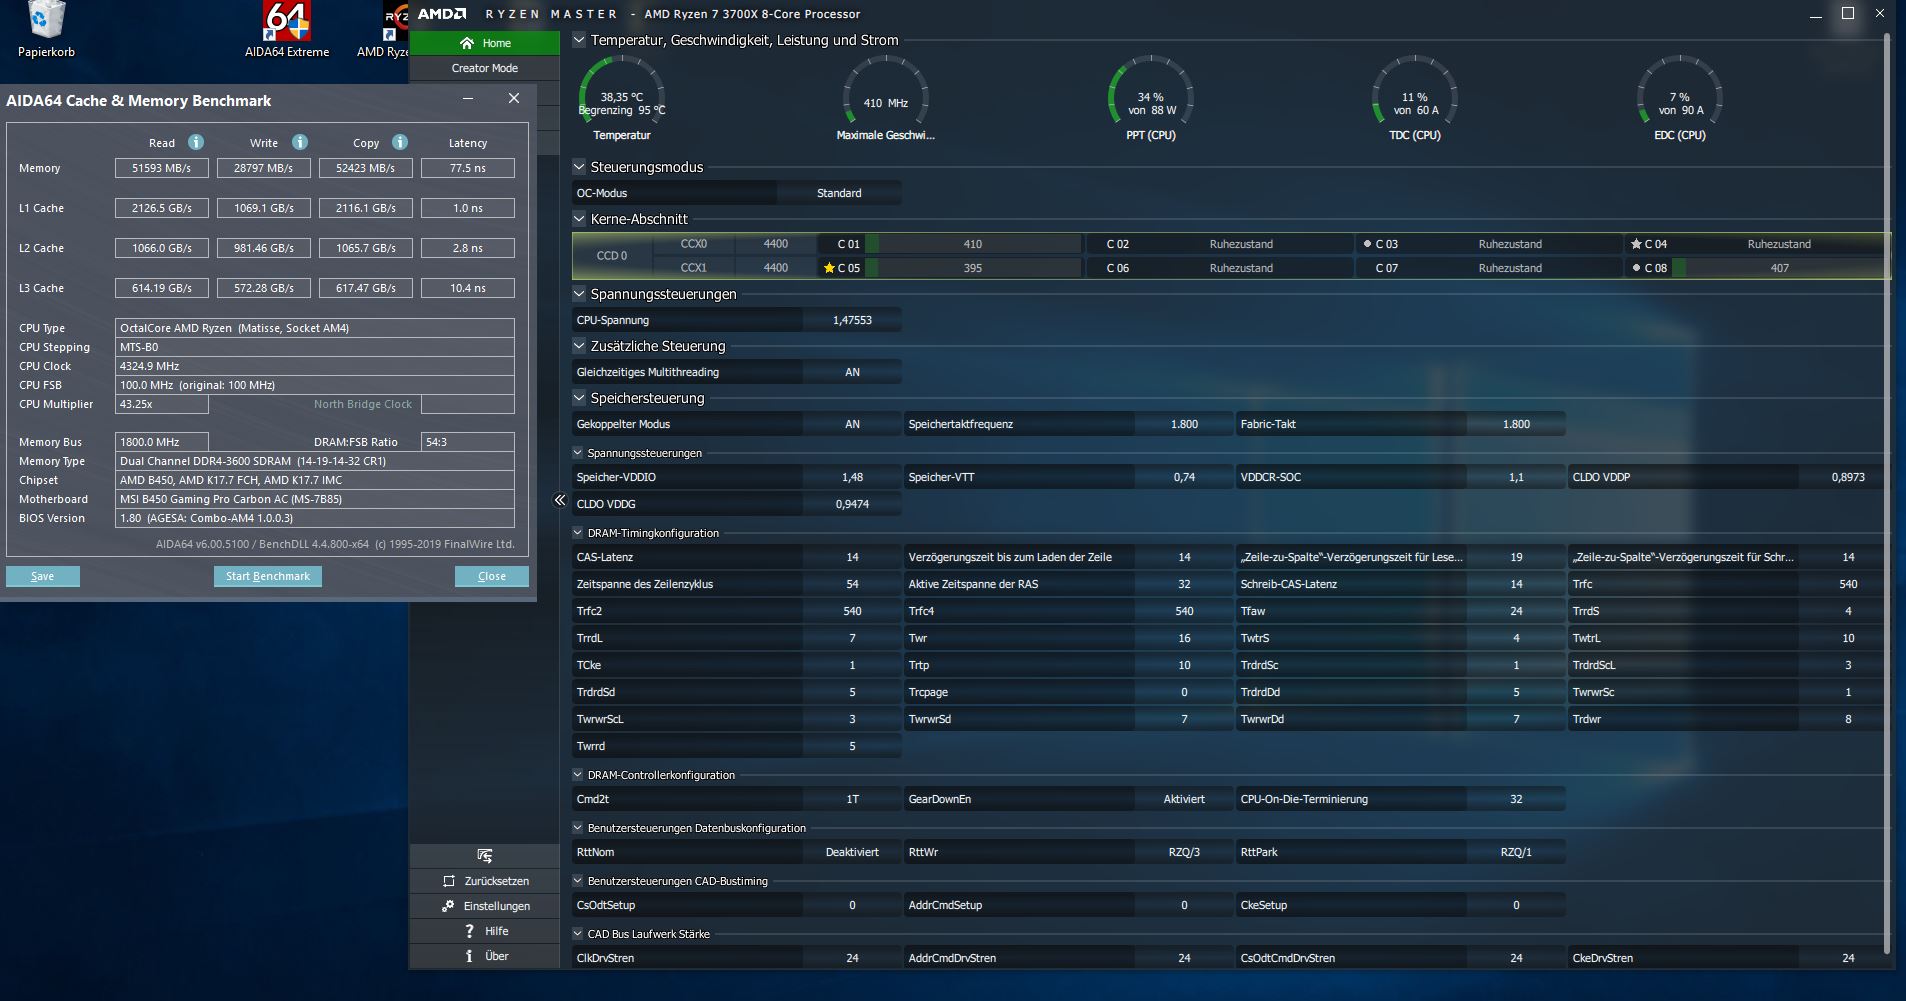Click the gold star on core C 05

[829, 268]
